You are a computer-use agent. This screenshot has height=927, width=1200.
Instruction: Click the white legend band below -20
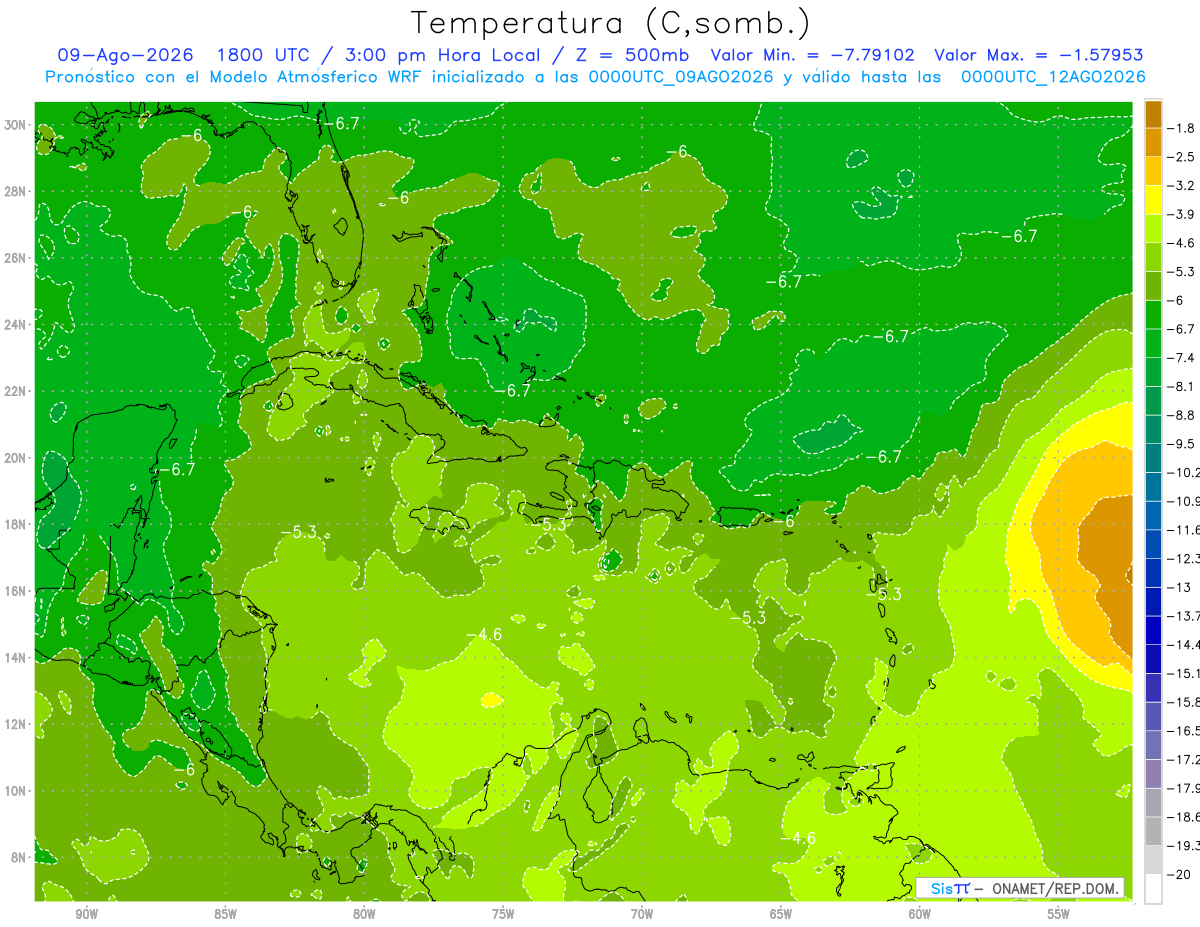(x=1153, y=889)
